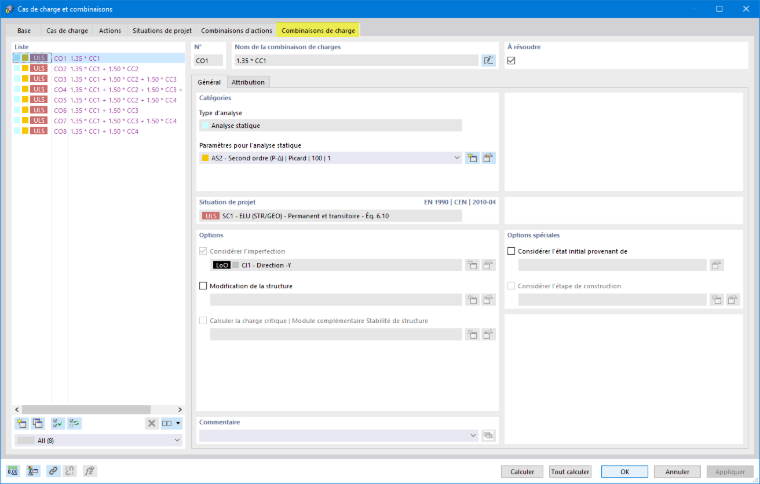Edit combination name with the pencil icon
760x484 pixels.
489,61
